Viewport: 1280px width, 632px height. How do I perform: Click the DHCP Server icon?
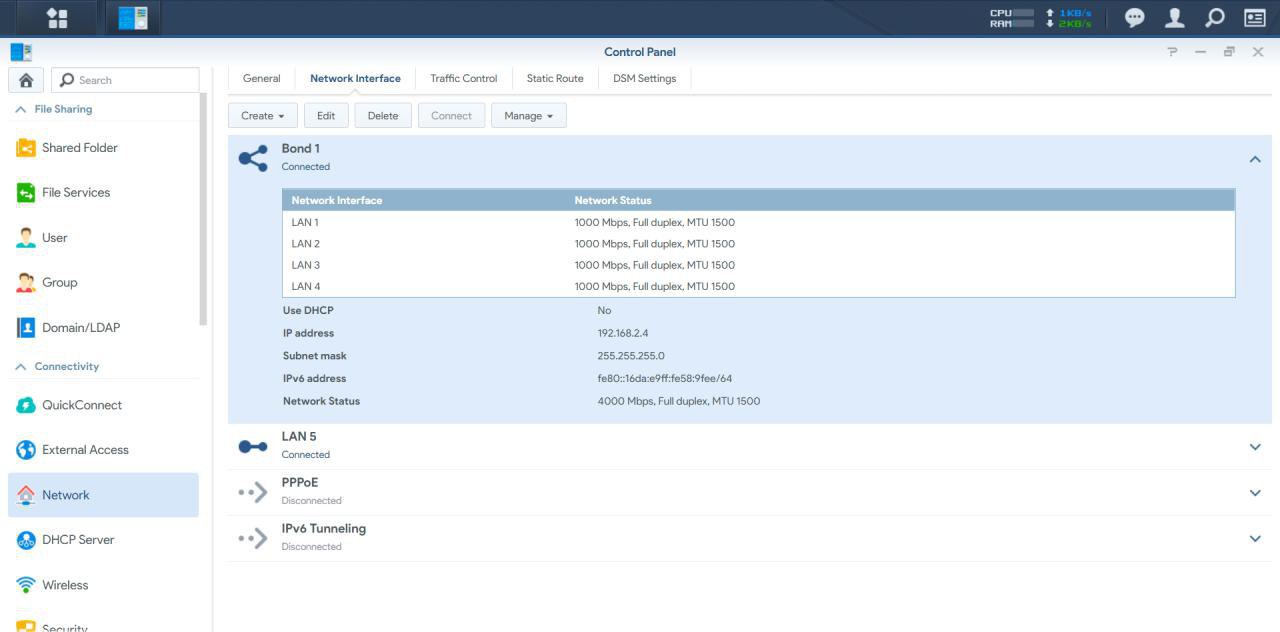coord(26,540)
